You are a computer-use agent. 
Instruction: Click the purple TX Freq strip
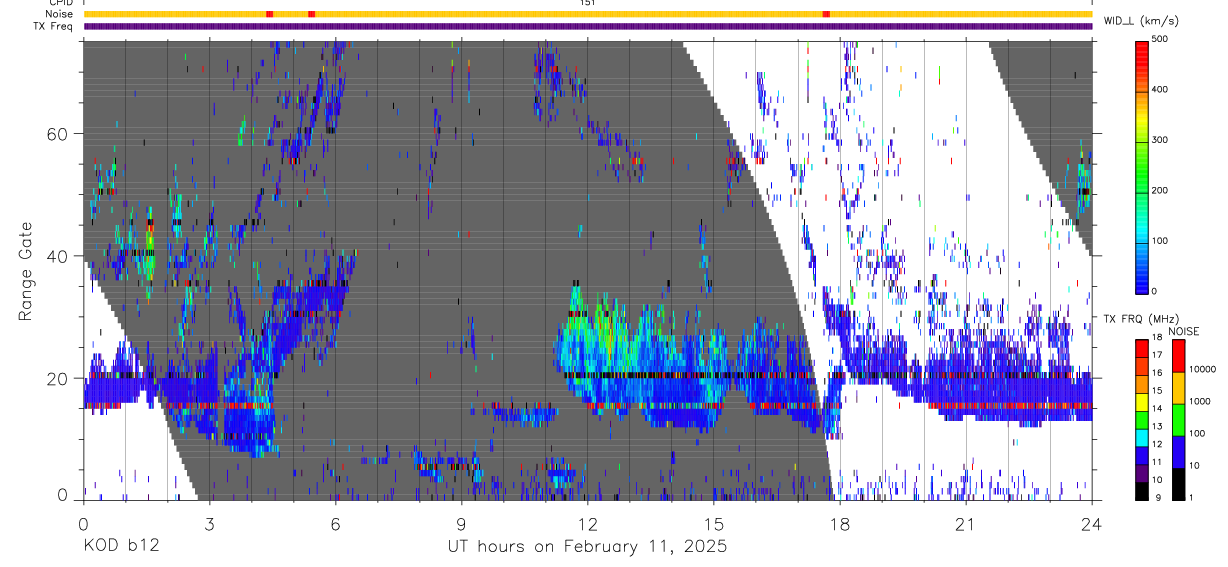coord(587,26)
